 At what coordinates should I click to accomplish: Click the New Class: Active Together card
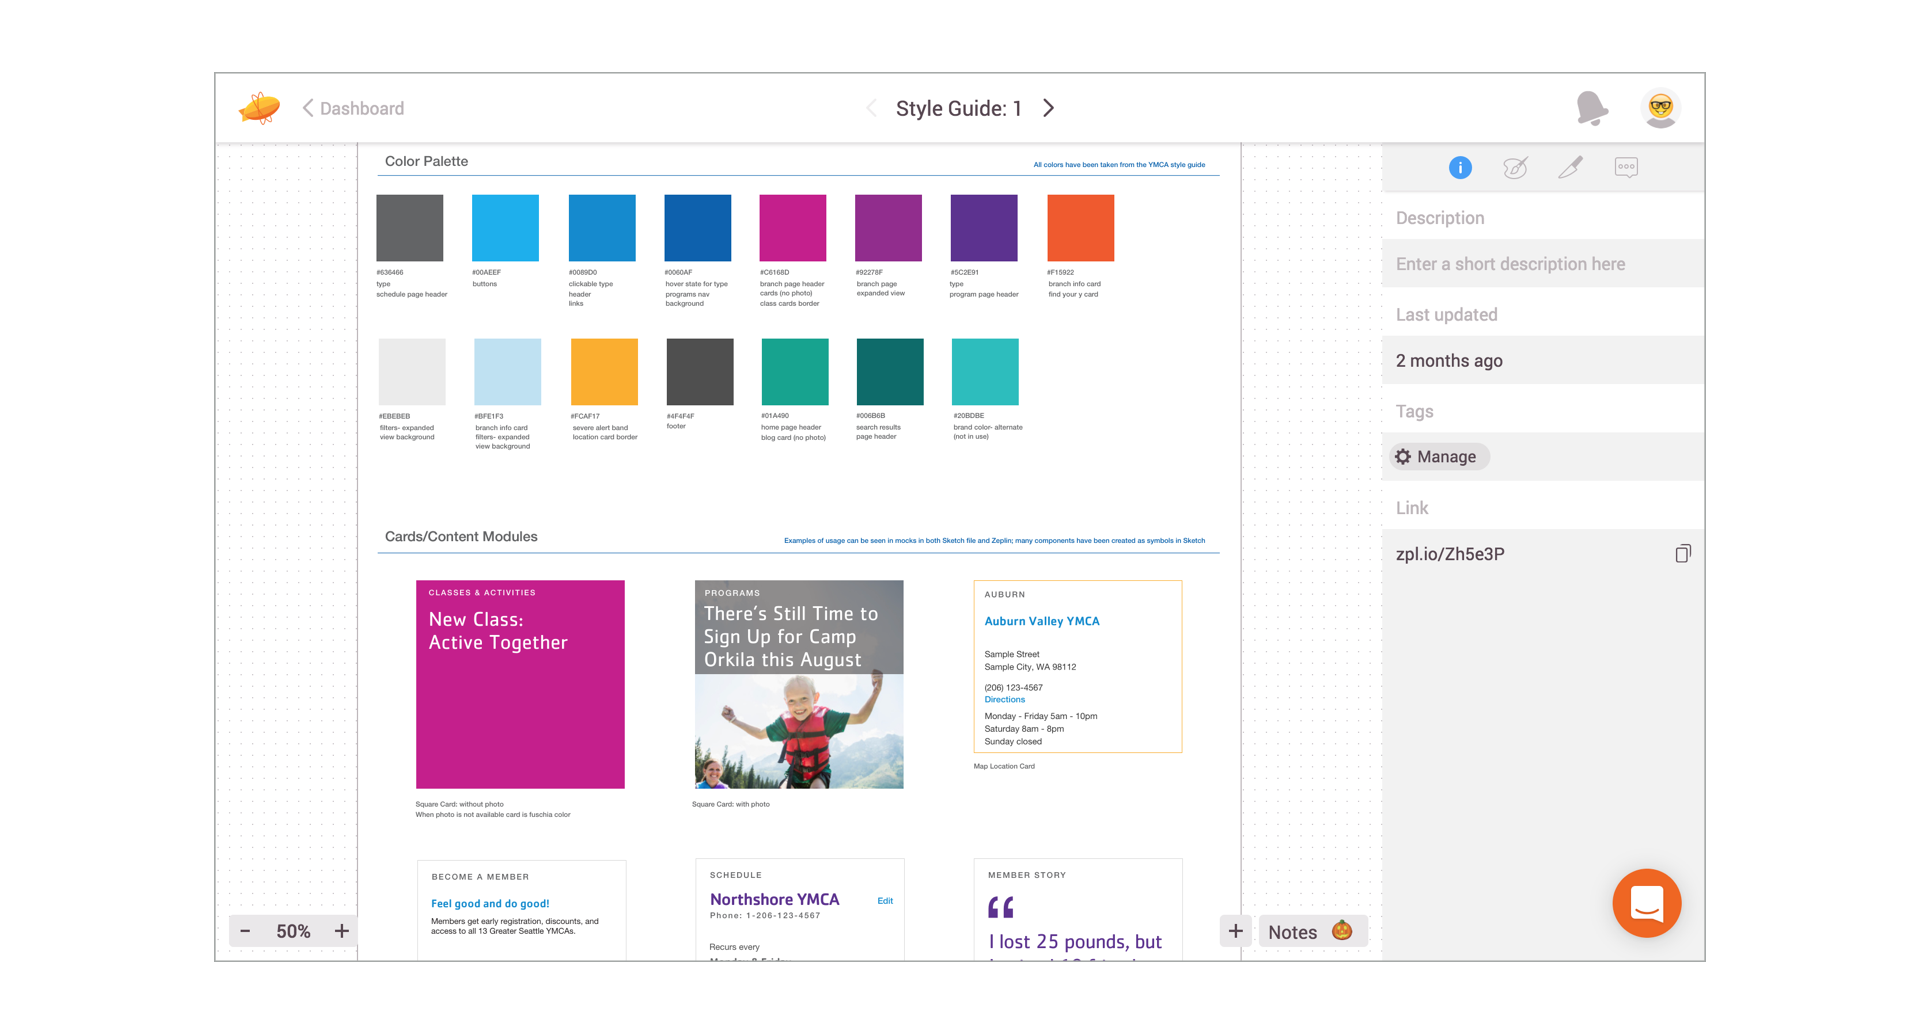pyautogui.click(x=520, y=685)
